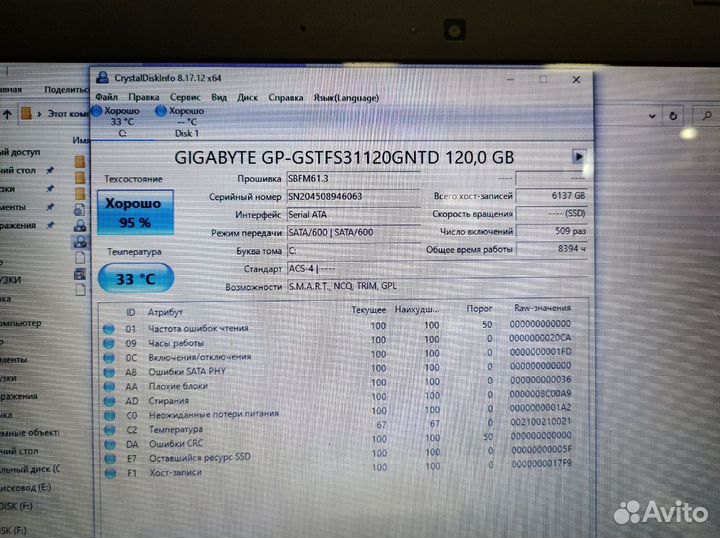Click the status circle for Температура attribute C2

pyautogui.click(x=109, y=429)
